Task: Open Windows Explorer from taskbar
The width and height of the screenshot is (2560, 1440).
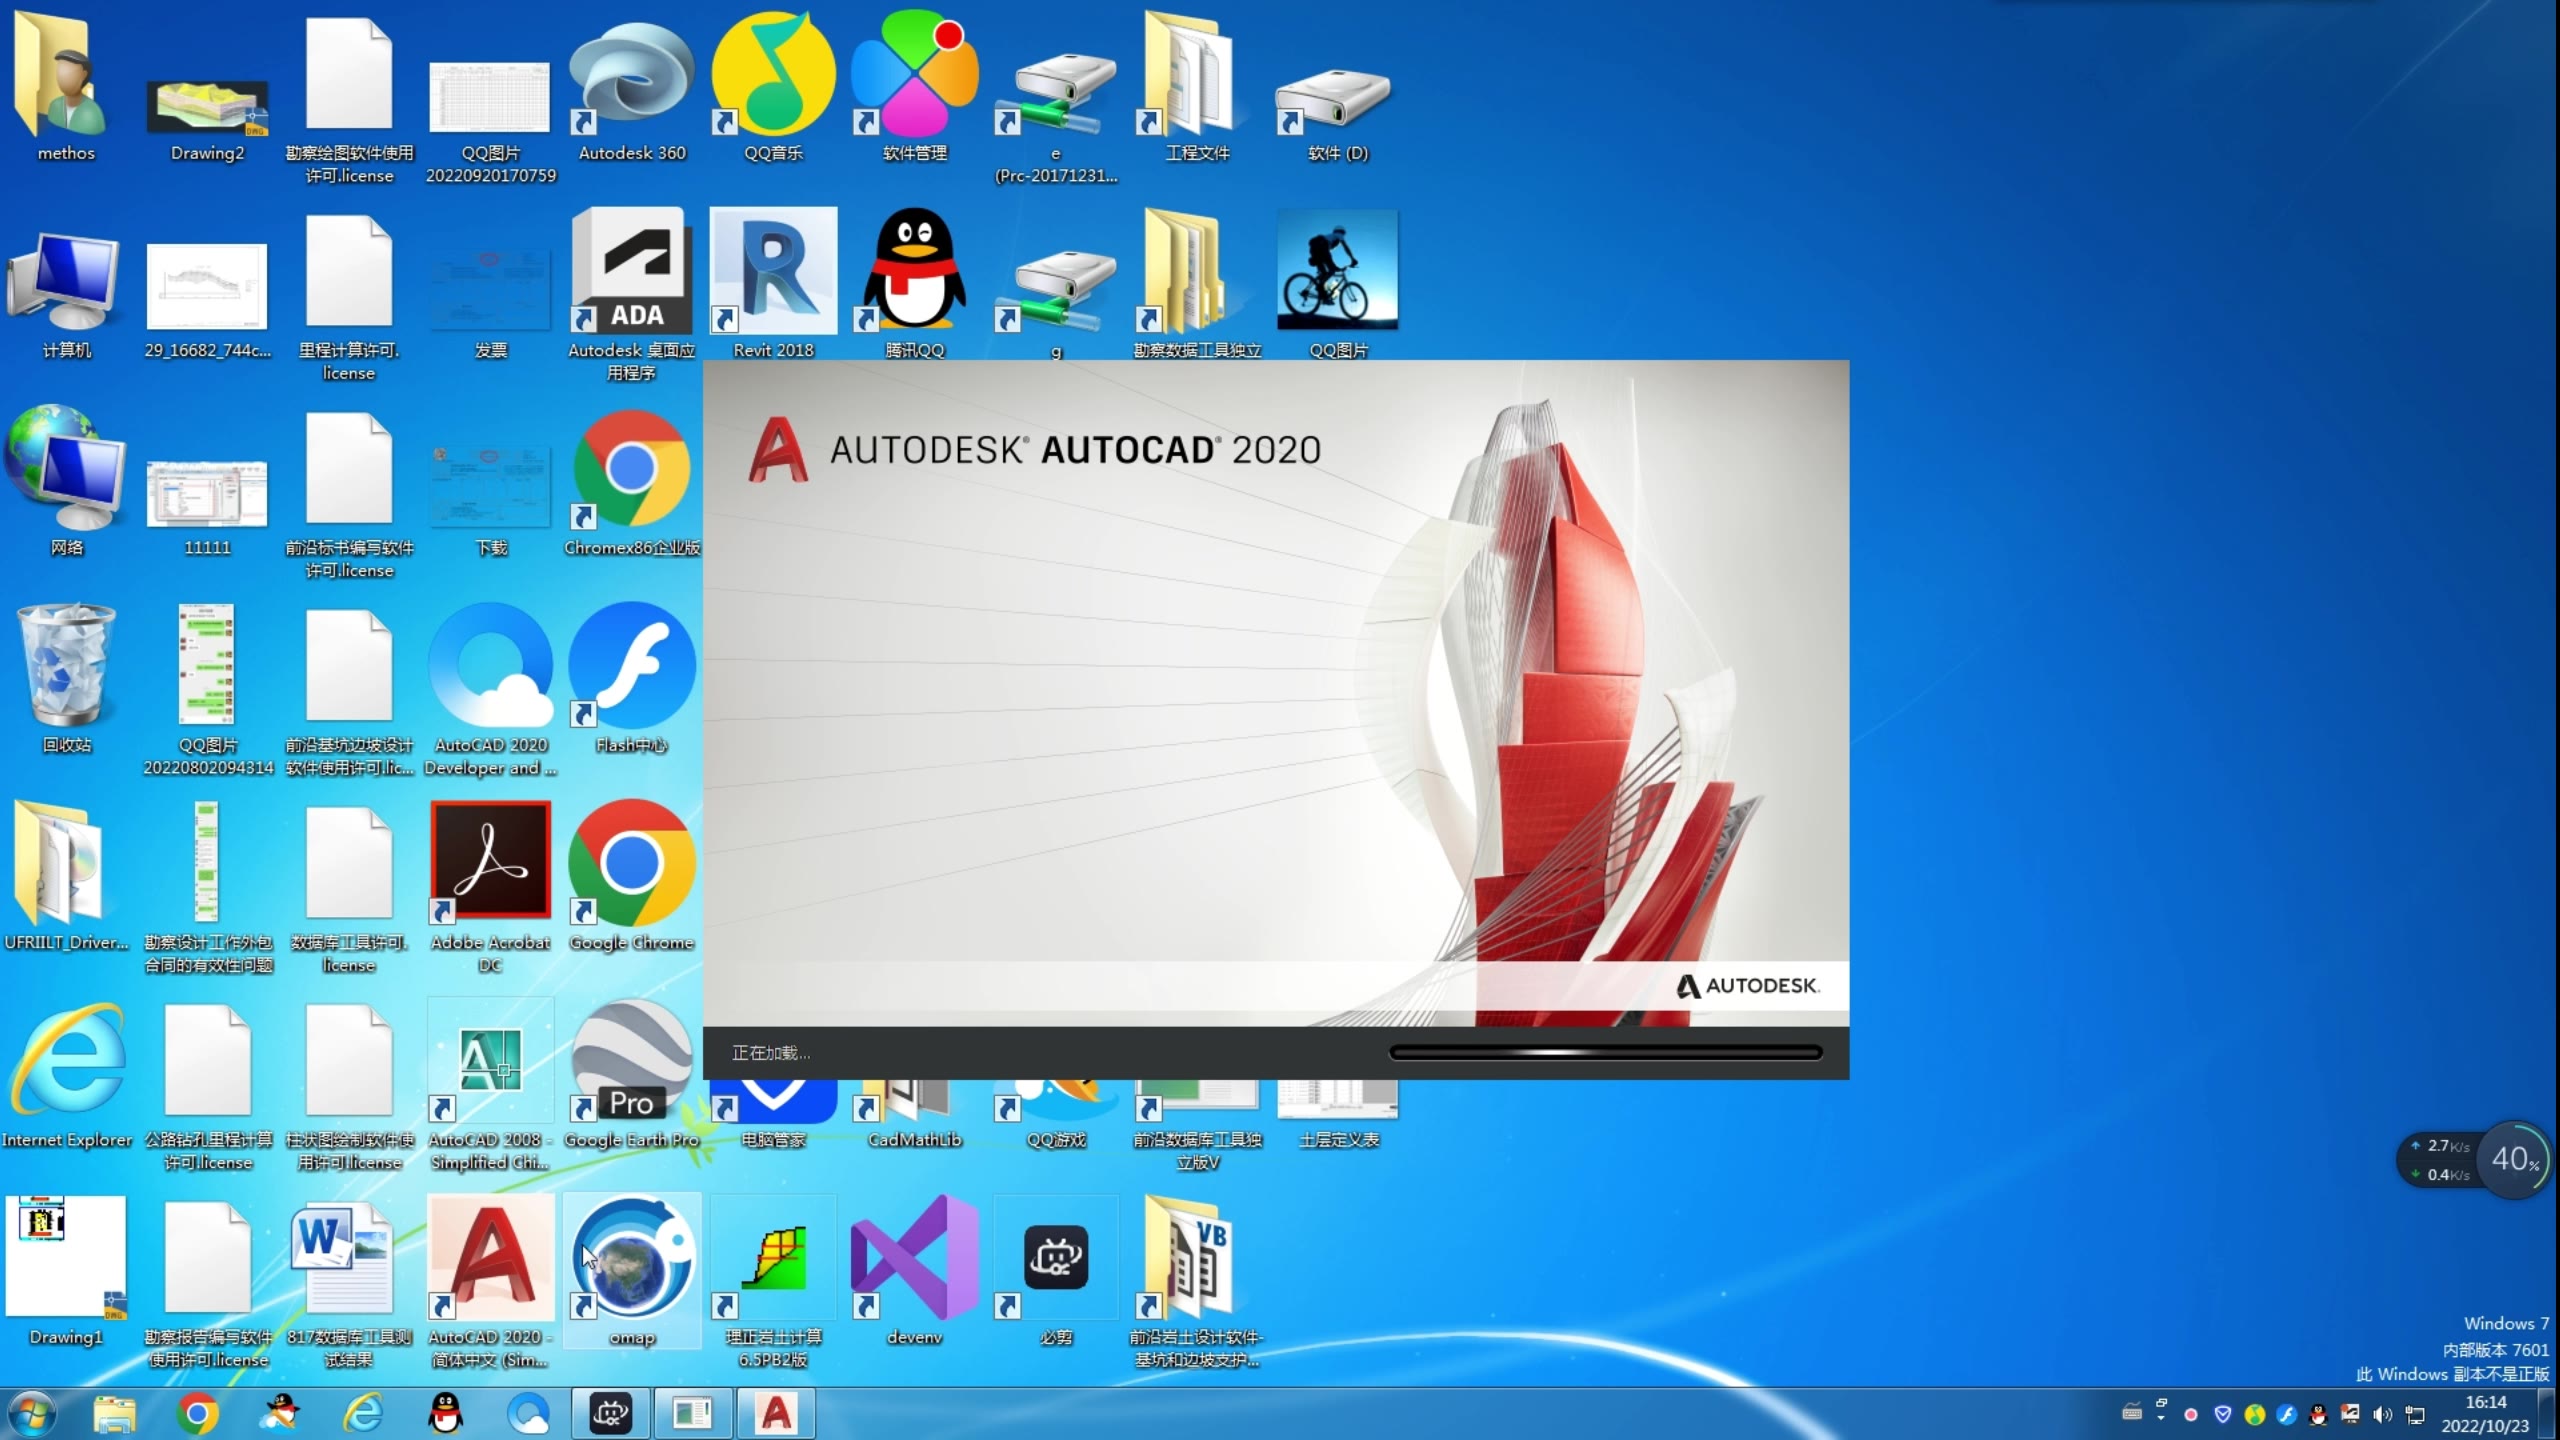Action: (x=115, y=1414)
